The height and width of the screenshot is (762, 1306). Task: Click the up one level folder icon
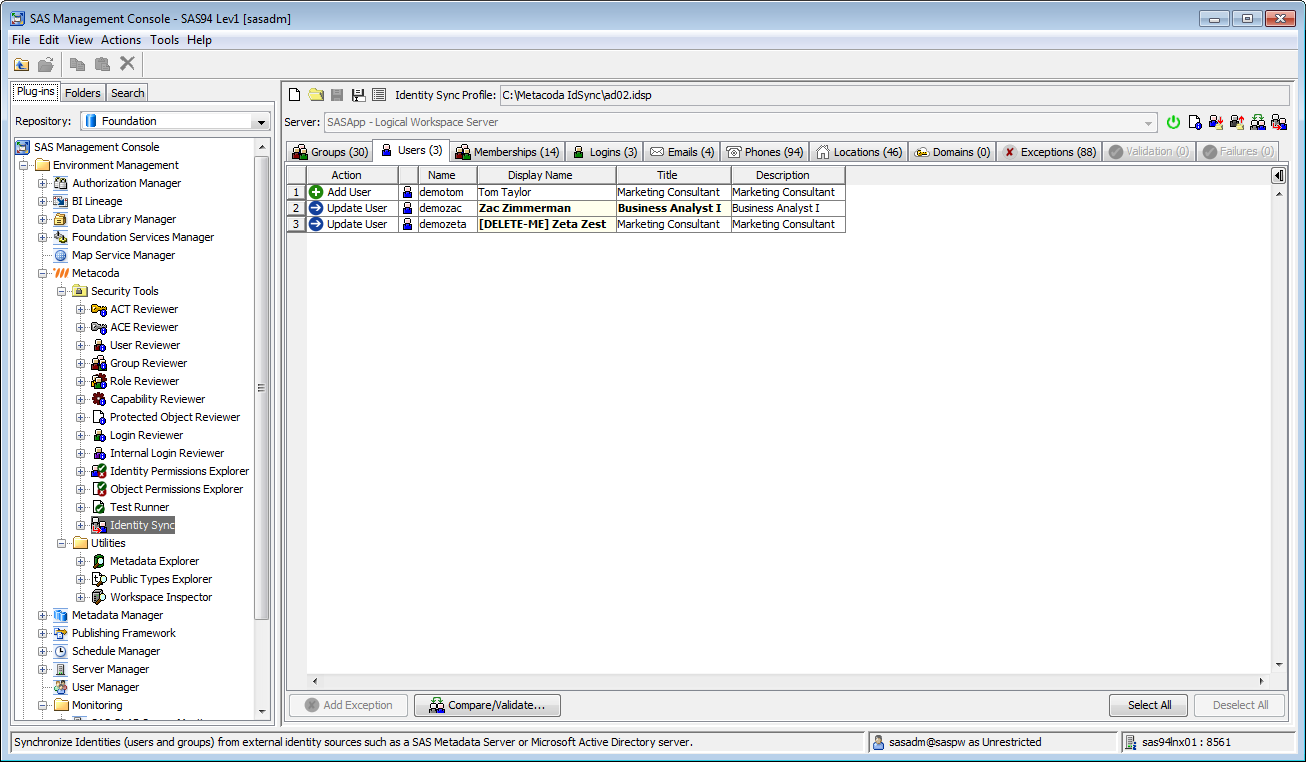pyautogui.click(x=21, y=64)
